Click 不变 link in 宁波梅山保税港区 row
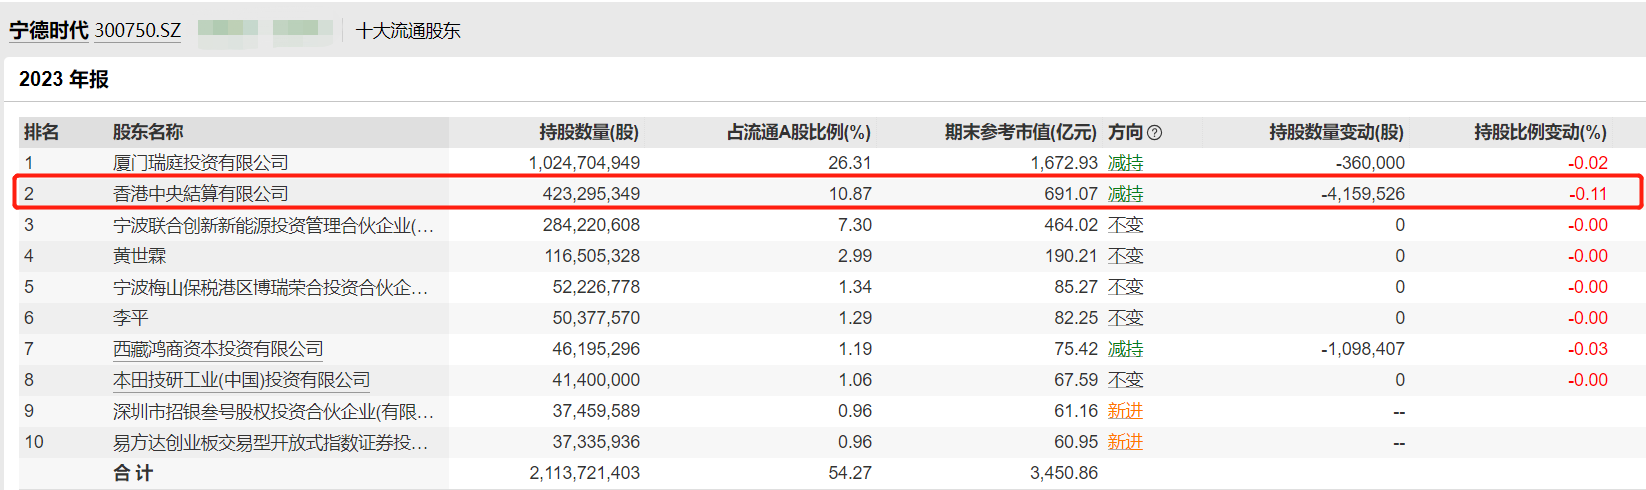1646x490 pixels. tap(1126, 287)
